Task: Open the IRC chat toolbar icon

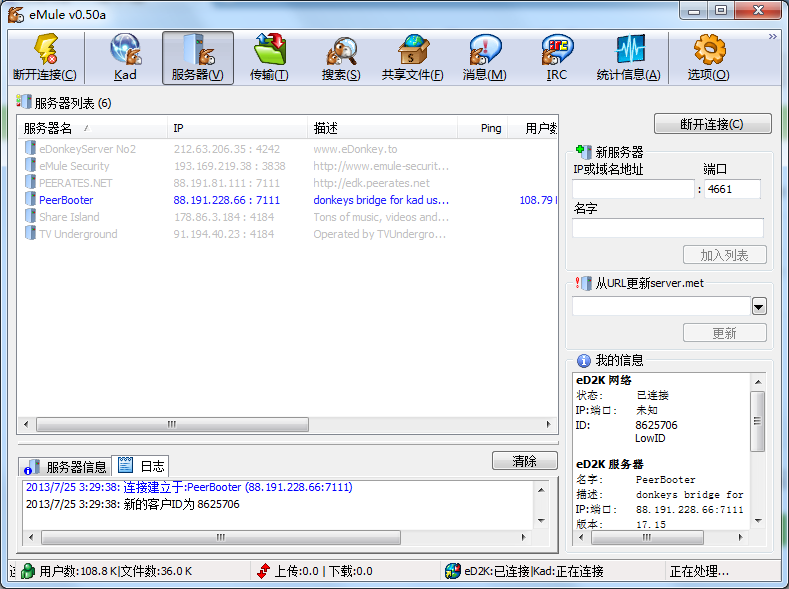Action: coord(557,49)
